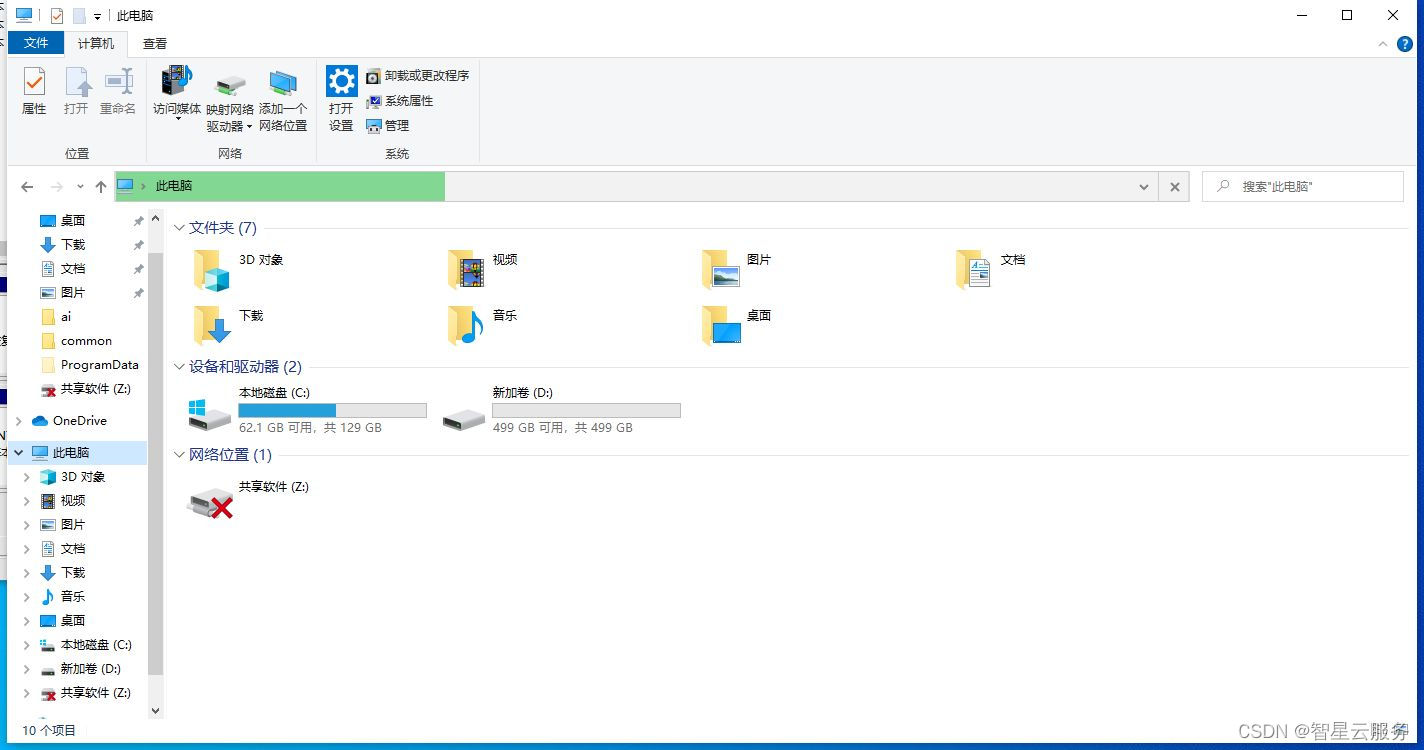This screenshot has height=750, width=1424.
Task: Collapse the ribbon with the chevron
Action: point(1383,44)
